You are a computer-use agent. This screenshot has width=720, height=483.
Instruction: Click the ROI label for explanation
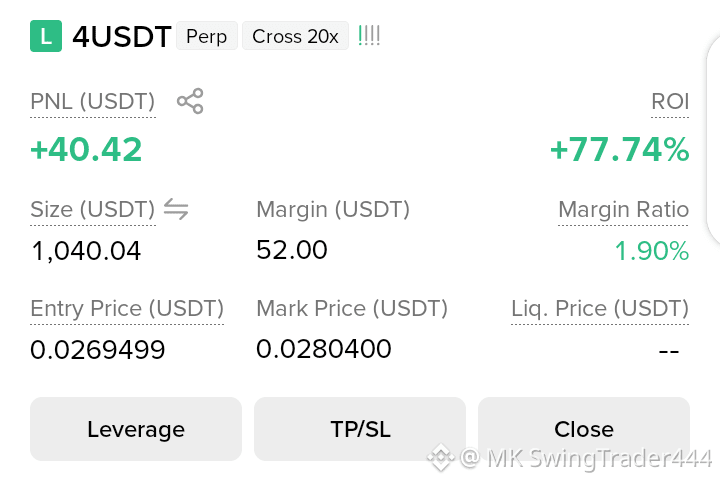coord(670,101)
